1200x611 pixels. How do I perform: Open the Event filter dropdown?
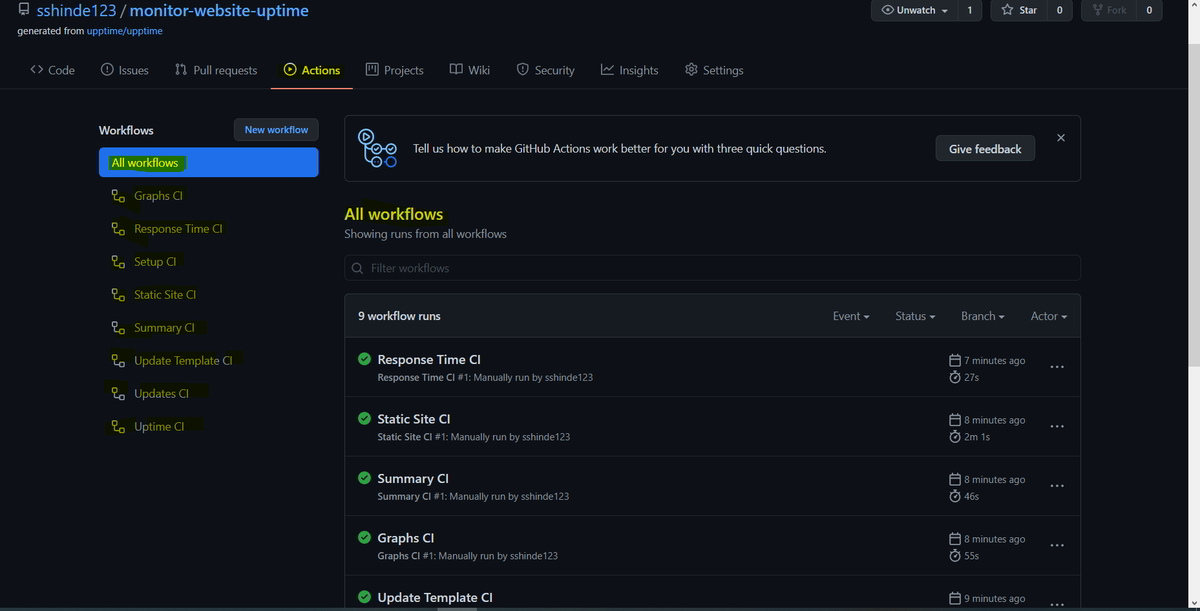(850, 315)
